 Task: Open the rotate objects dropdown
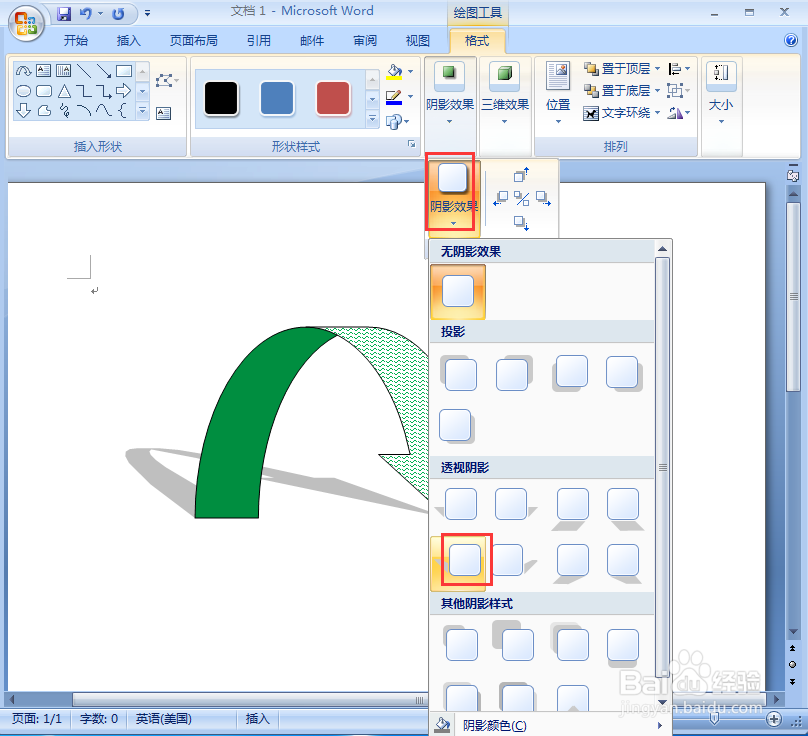679,113
